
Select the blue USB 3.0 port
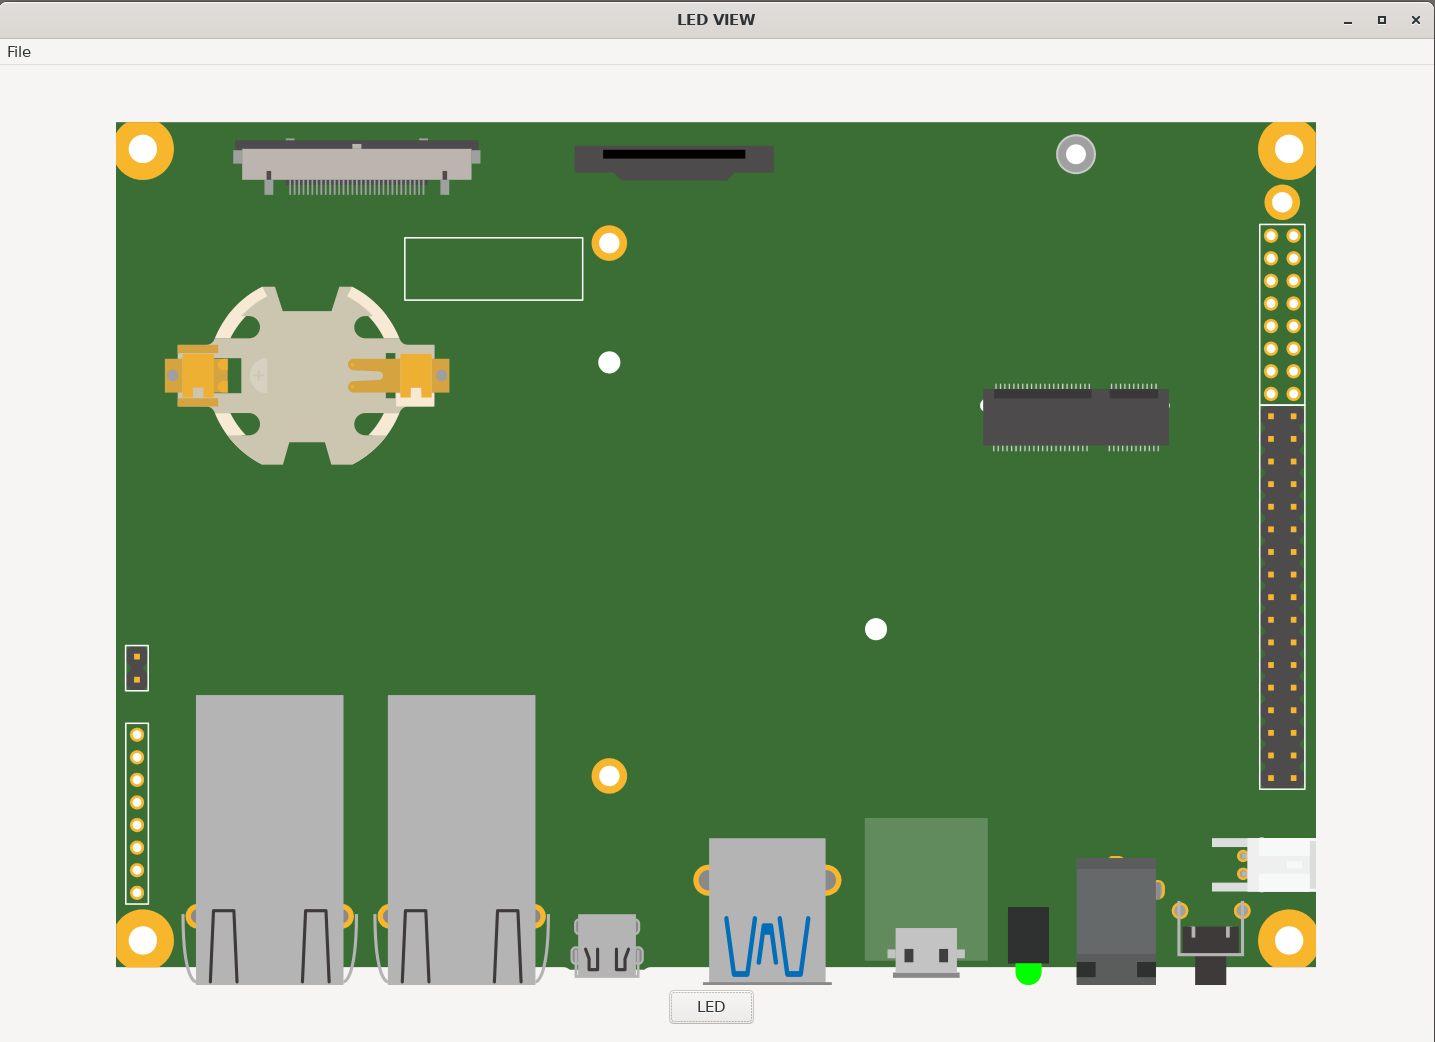coord(767,912)
